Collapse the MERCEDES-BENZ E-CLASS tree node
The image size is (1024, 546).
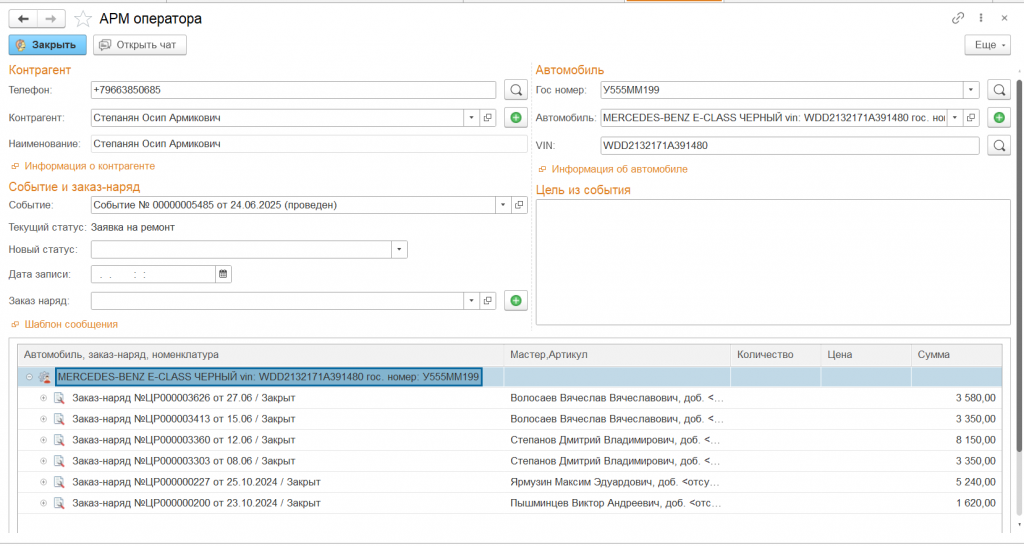pyautogui.click(x=29, y=377)
